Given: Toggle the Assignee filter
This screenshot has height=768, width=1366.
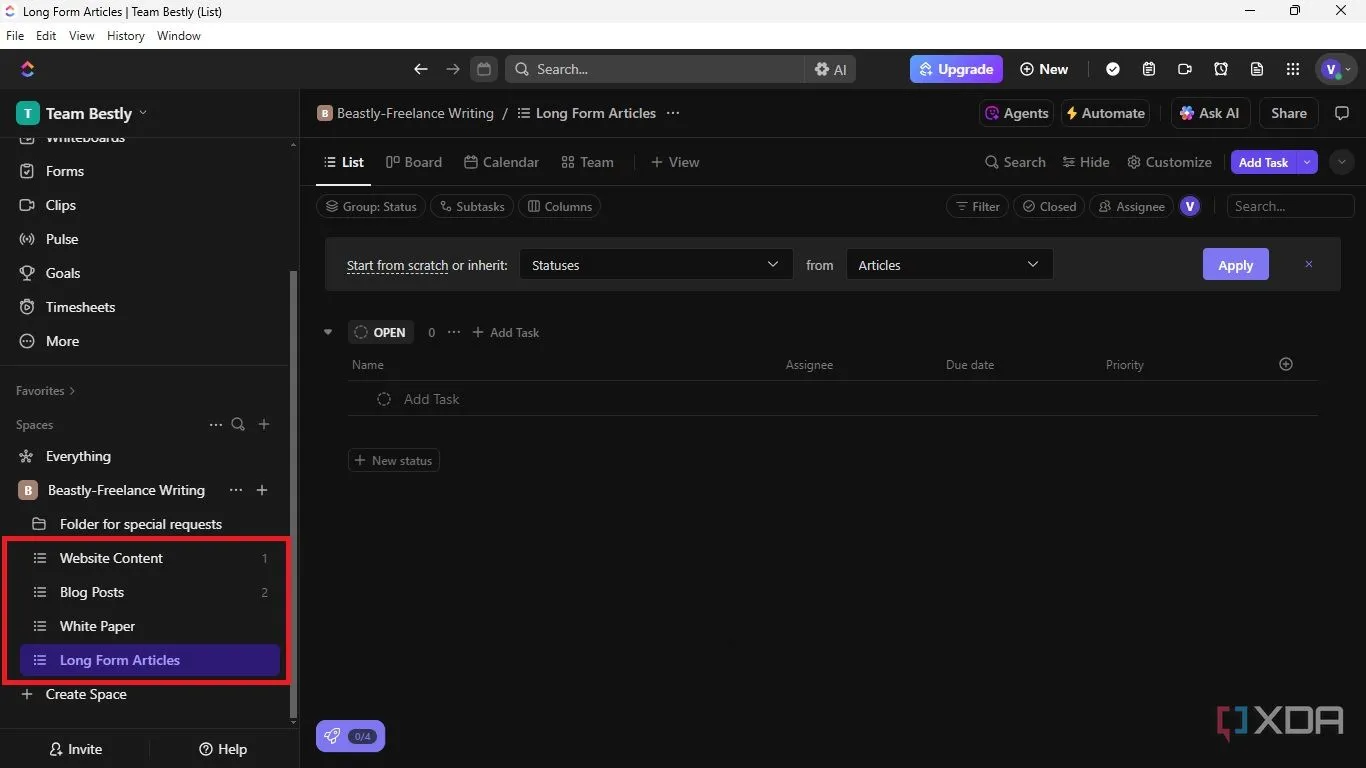Looking at the screenshot, I should (1132, 206).
